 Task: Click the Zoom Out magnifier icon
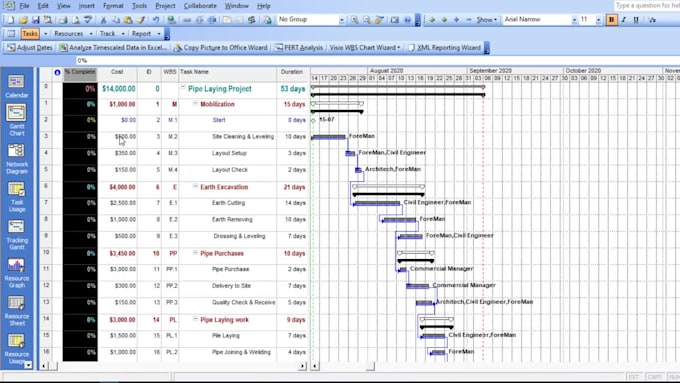[x=366, y=20]
